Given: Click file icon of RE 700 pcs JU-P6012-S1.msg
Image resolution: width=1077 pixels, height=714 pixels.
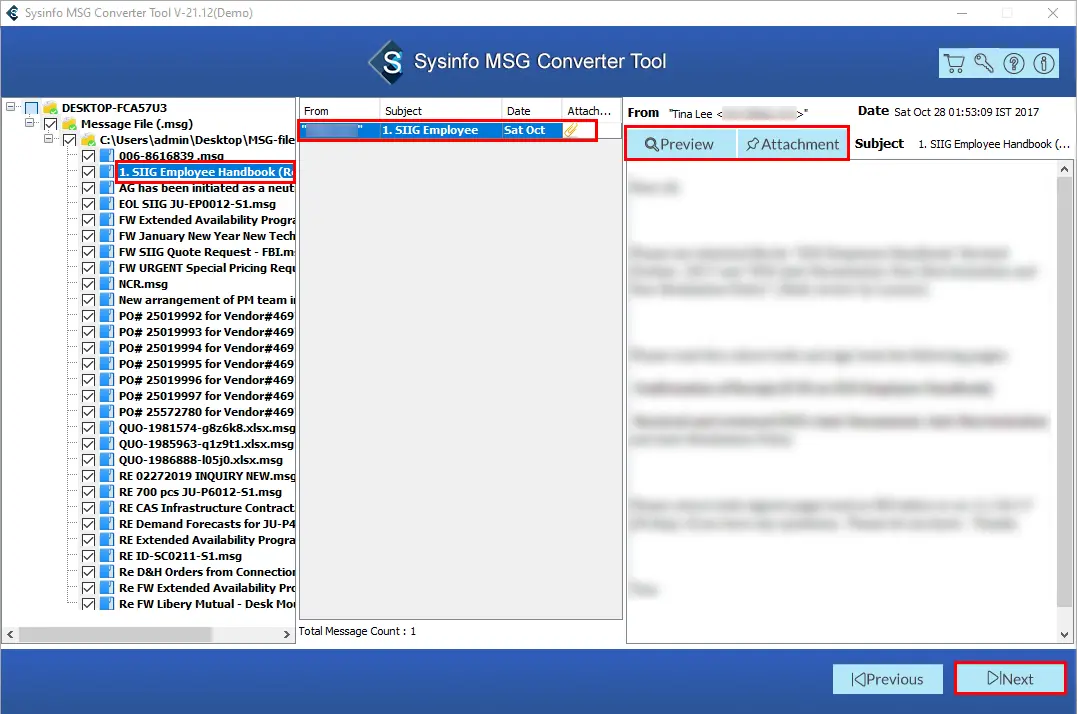Looking at the screenshot, I should 107,492.
